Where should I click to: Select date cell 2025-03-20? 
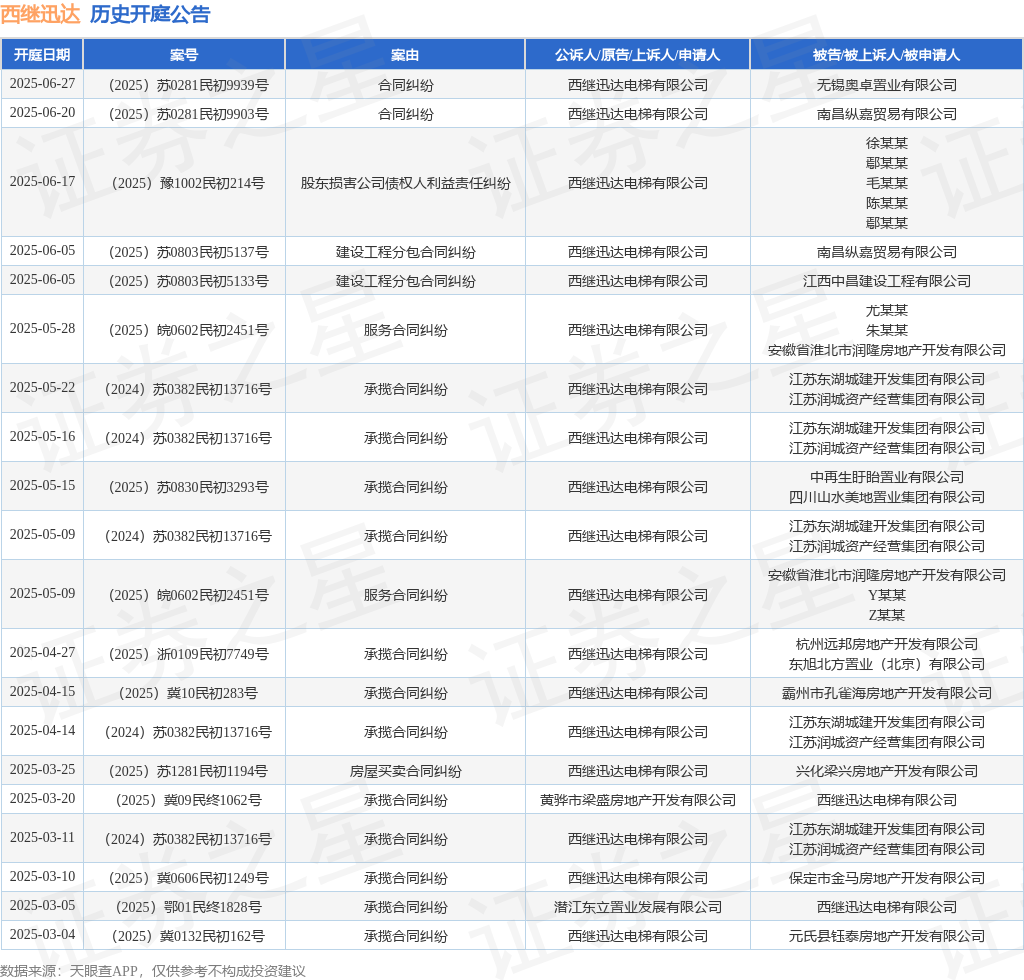pos(42,798)
